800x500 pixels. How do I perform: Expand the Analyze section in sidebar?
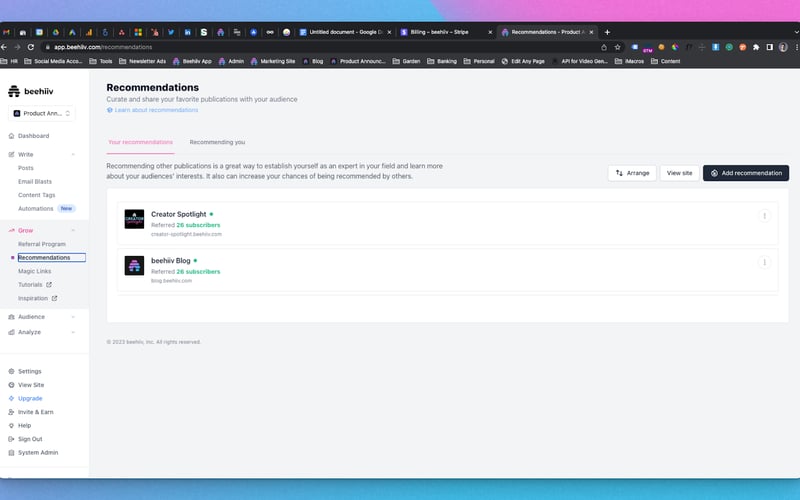click(x=73, y=332)
